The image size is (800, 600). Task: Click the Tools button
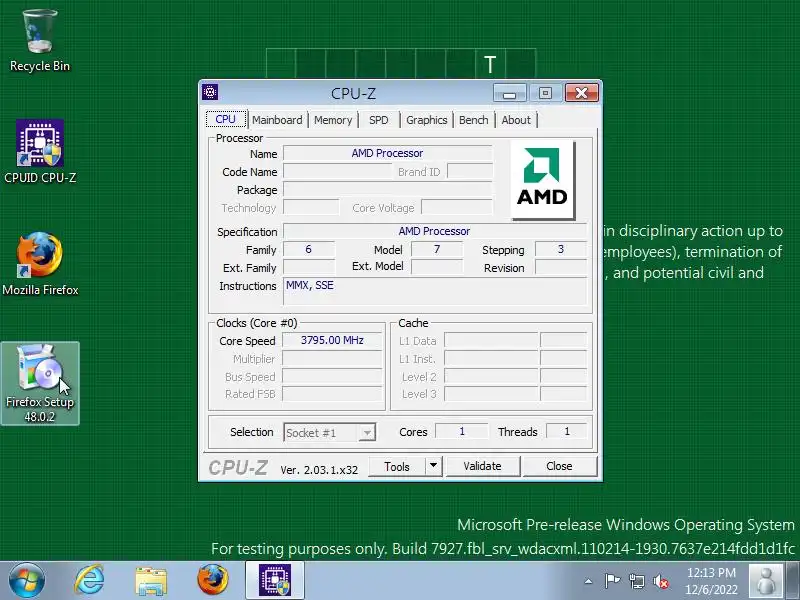396,466
